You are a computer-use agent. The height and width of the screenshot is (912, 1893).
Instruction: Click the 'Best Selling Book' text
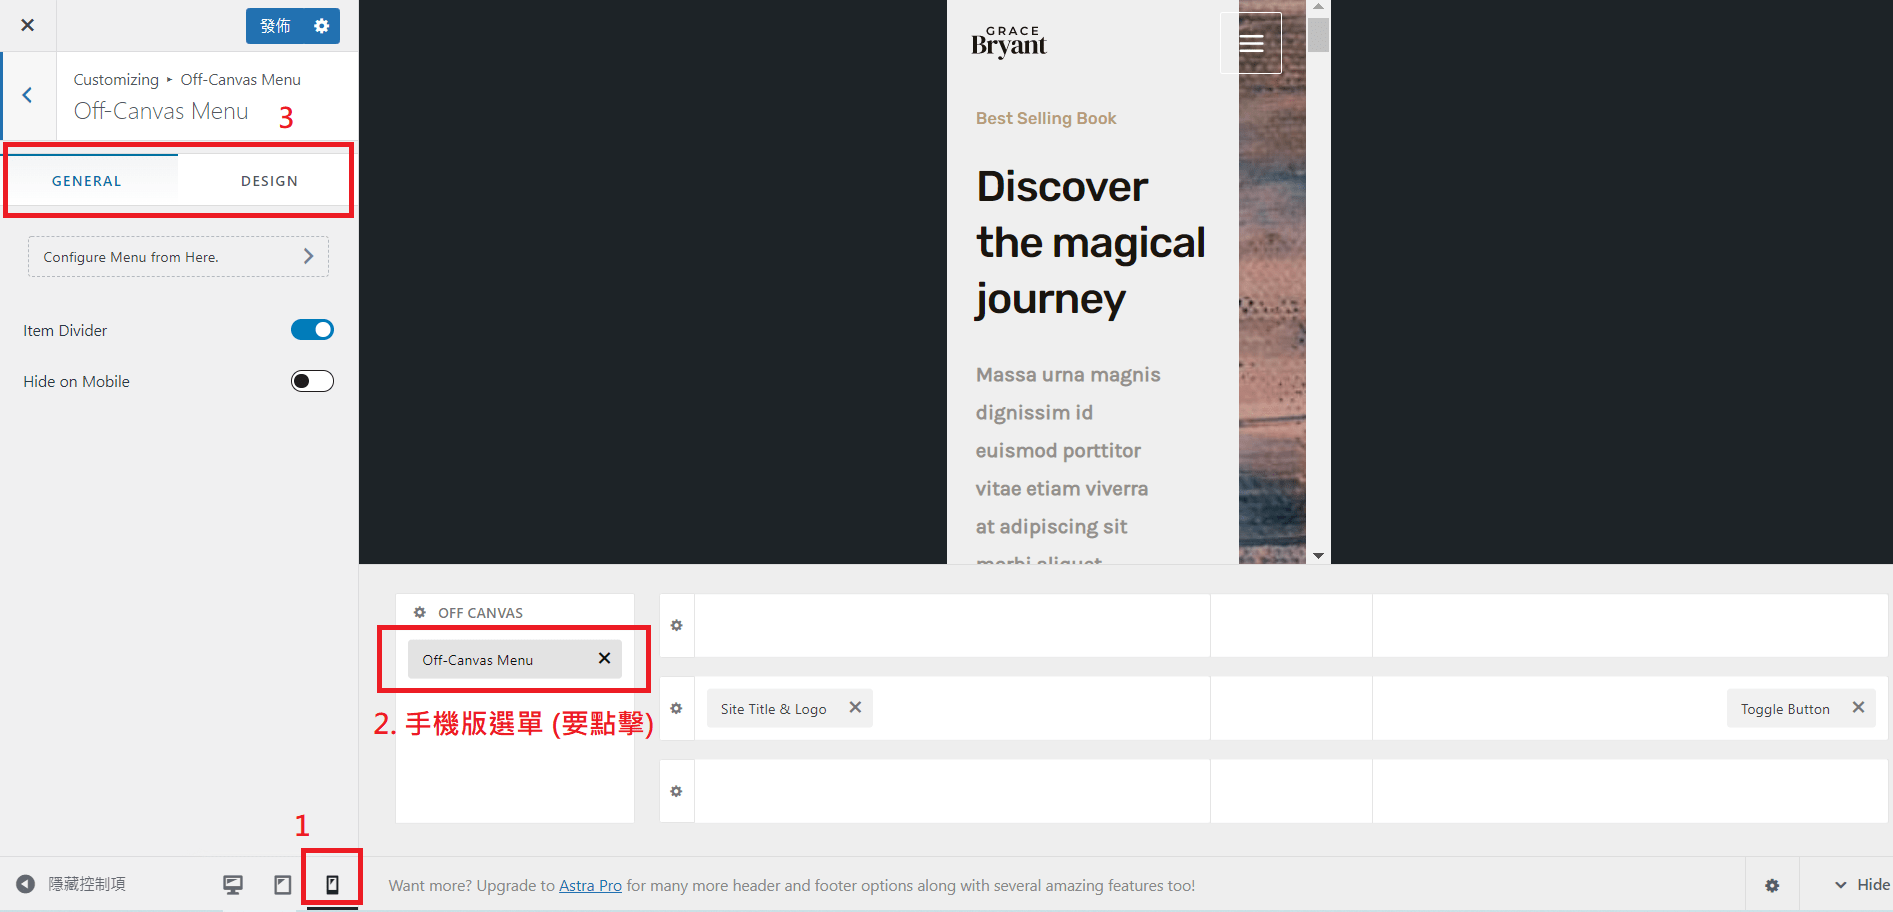click(x=1046, y=118)
